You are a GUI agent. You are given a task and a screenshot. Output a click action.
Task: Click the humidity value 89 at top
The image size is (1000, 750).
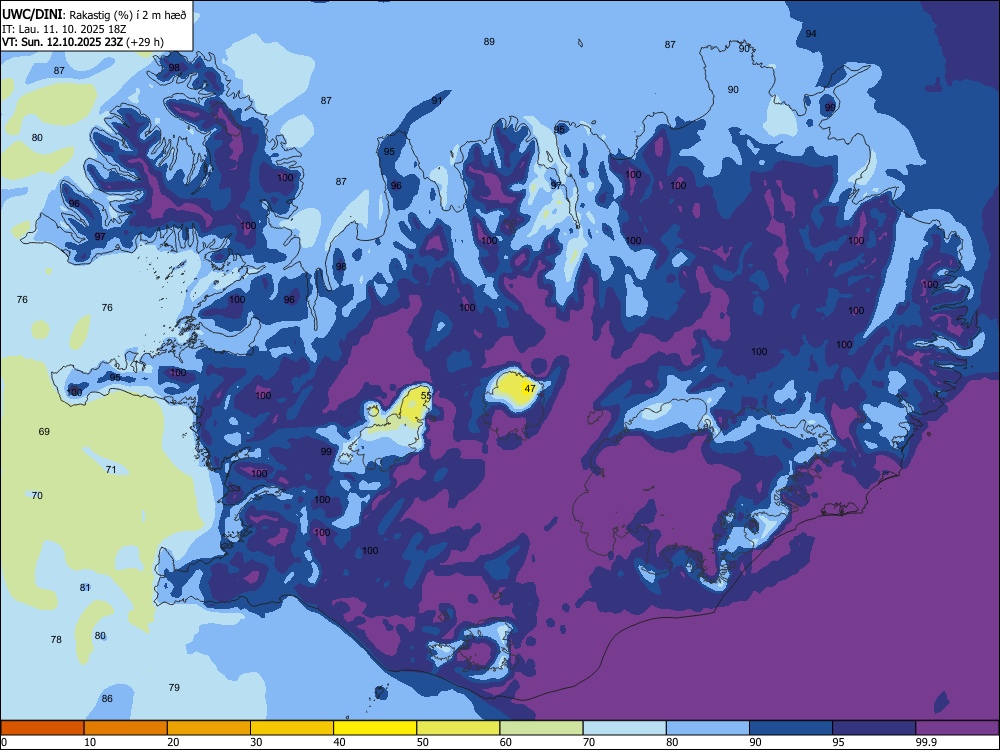coord(489,41)
